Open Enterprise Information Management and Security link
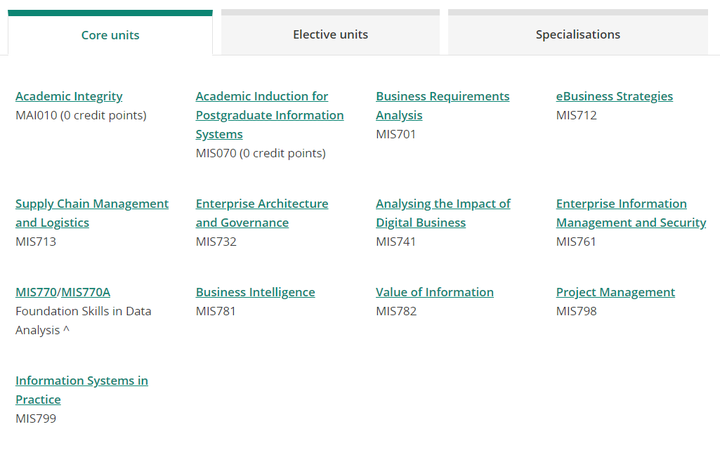 pyautogui.click(x=631, y=213)
